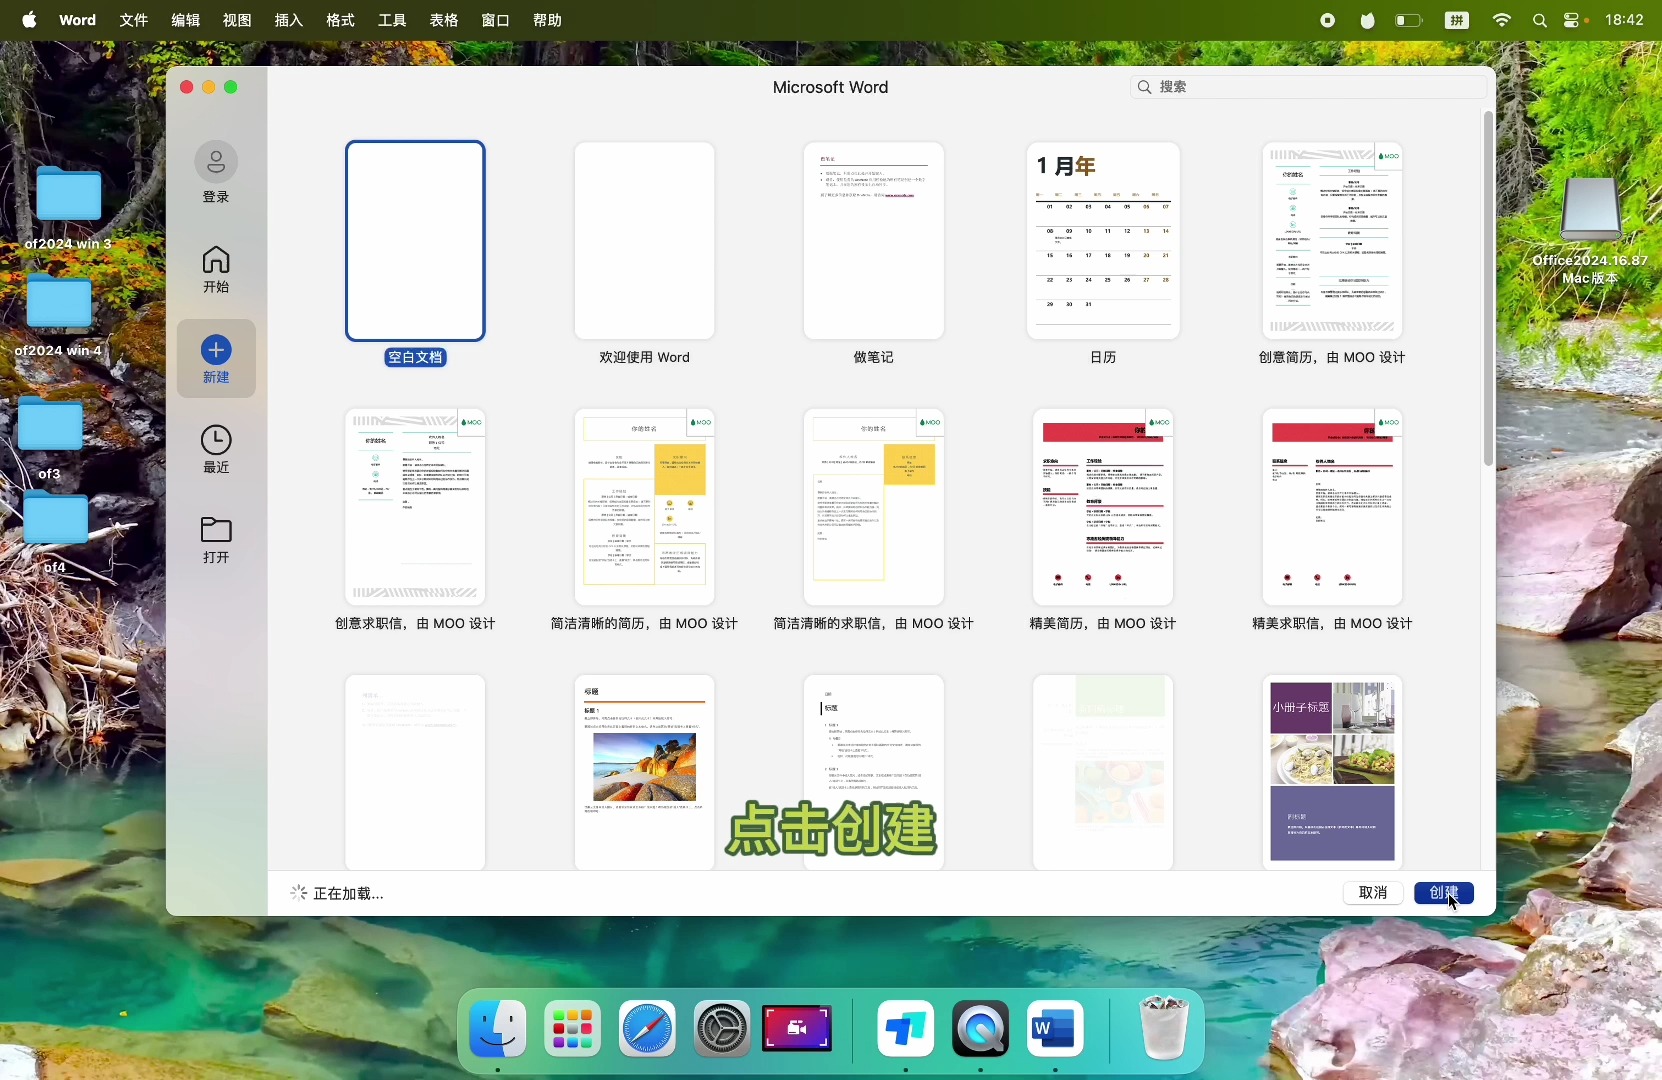Screen dimensions: 1662x1080
Task: Choose the 欢迎使用 Word template
Action: tap(644, 241)
